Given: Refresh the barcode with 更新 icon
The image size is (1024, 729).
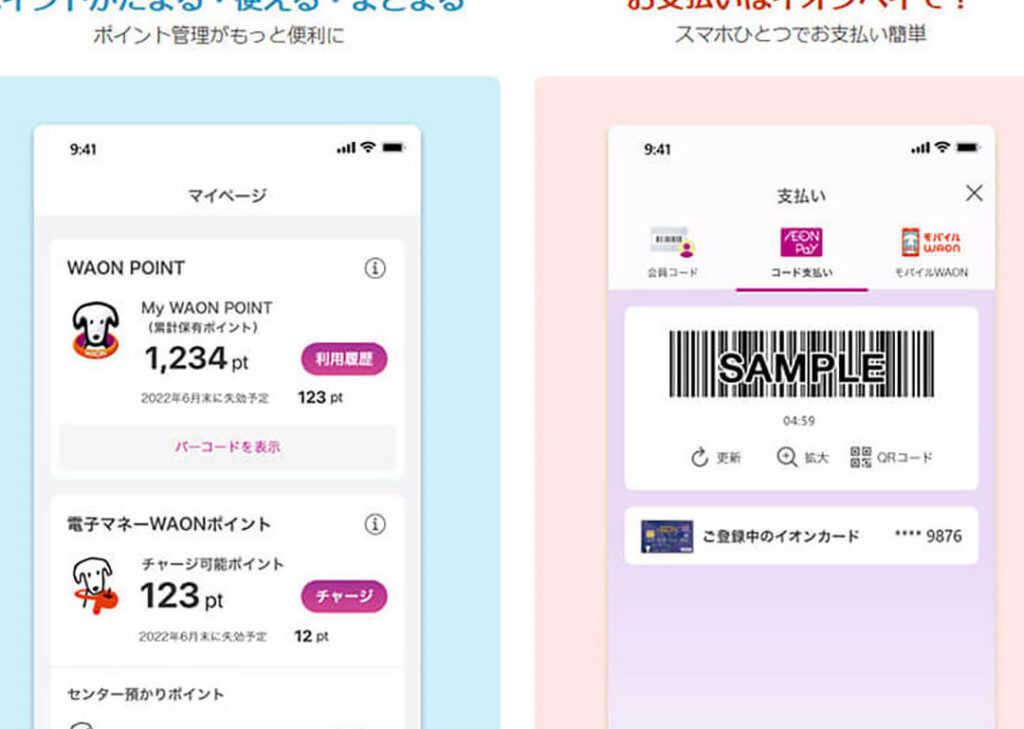Looking at the screenshot, I should point(699,457).
